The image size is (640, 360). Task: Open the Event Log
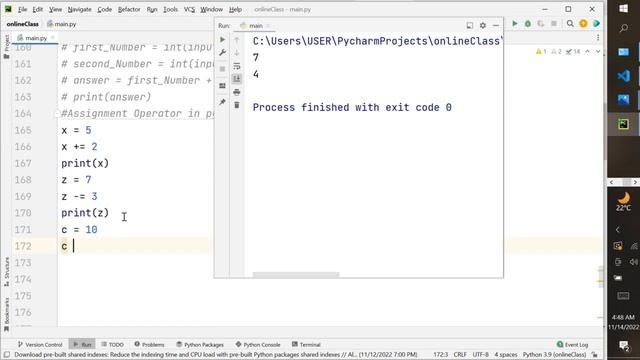tap(572, 344)
